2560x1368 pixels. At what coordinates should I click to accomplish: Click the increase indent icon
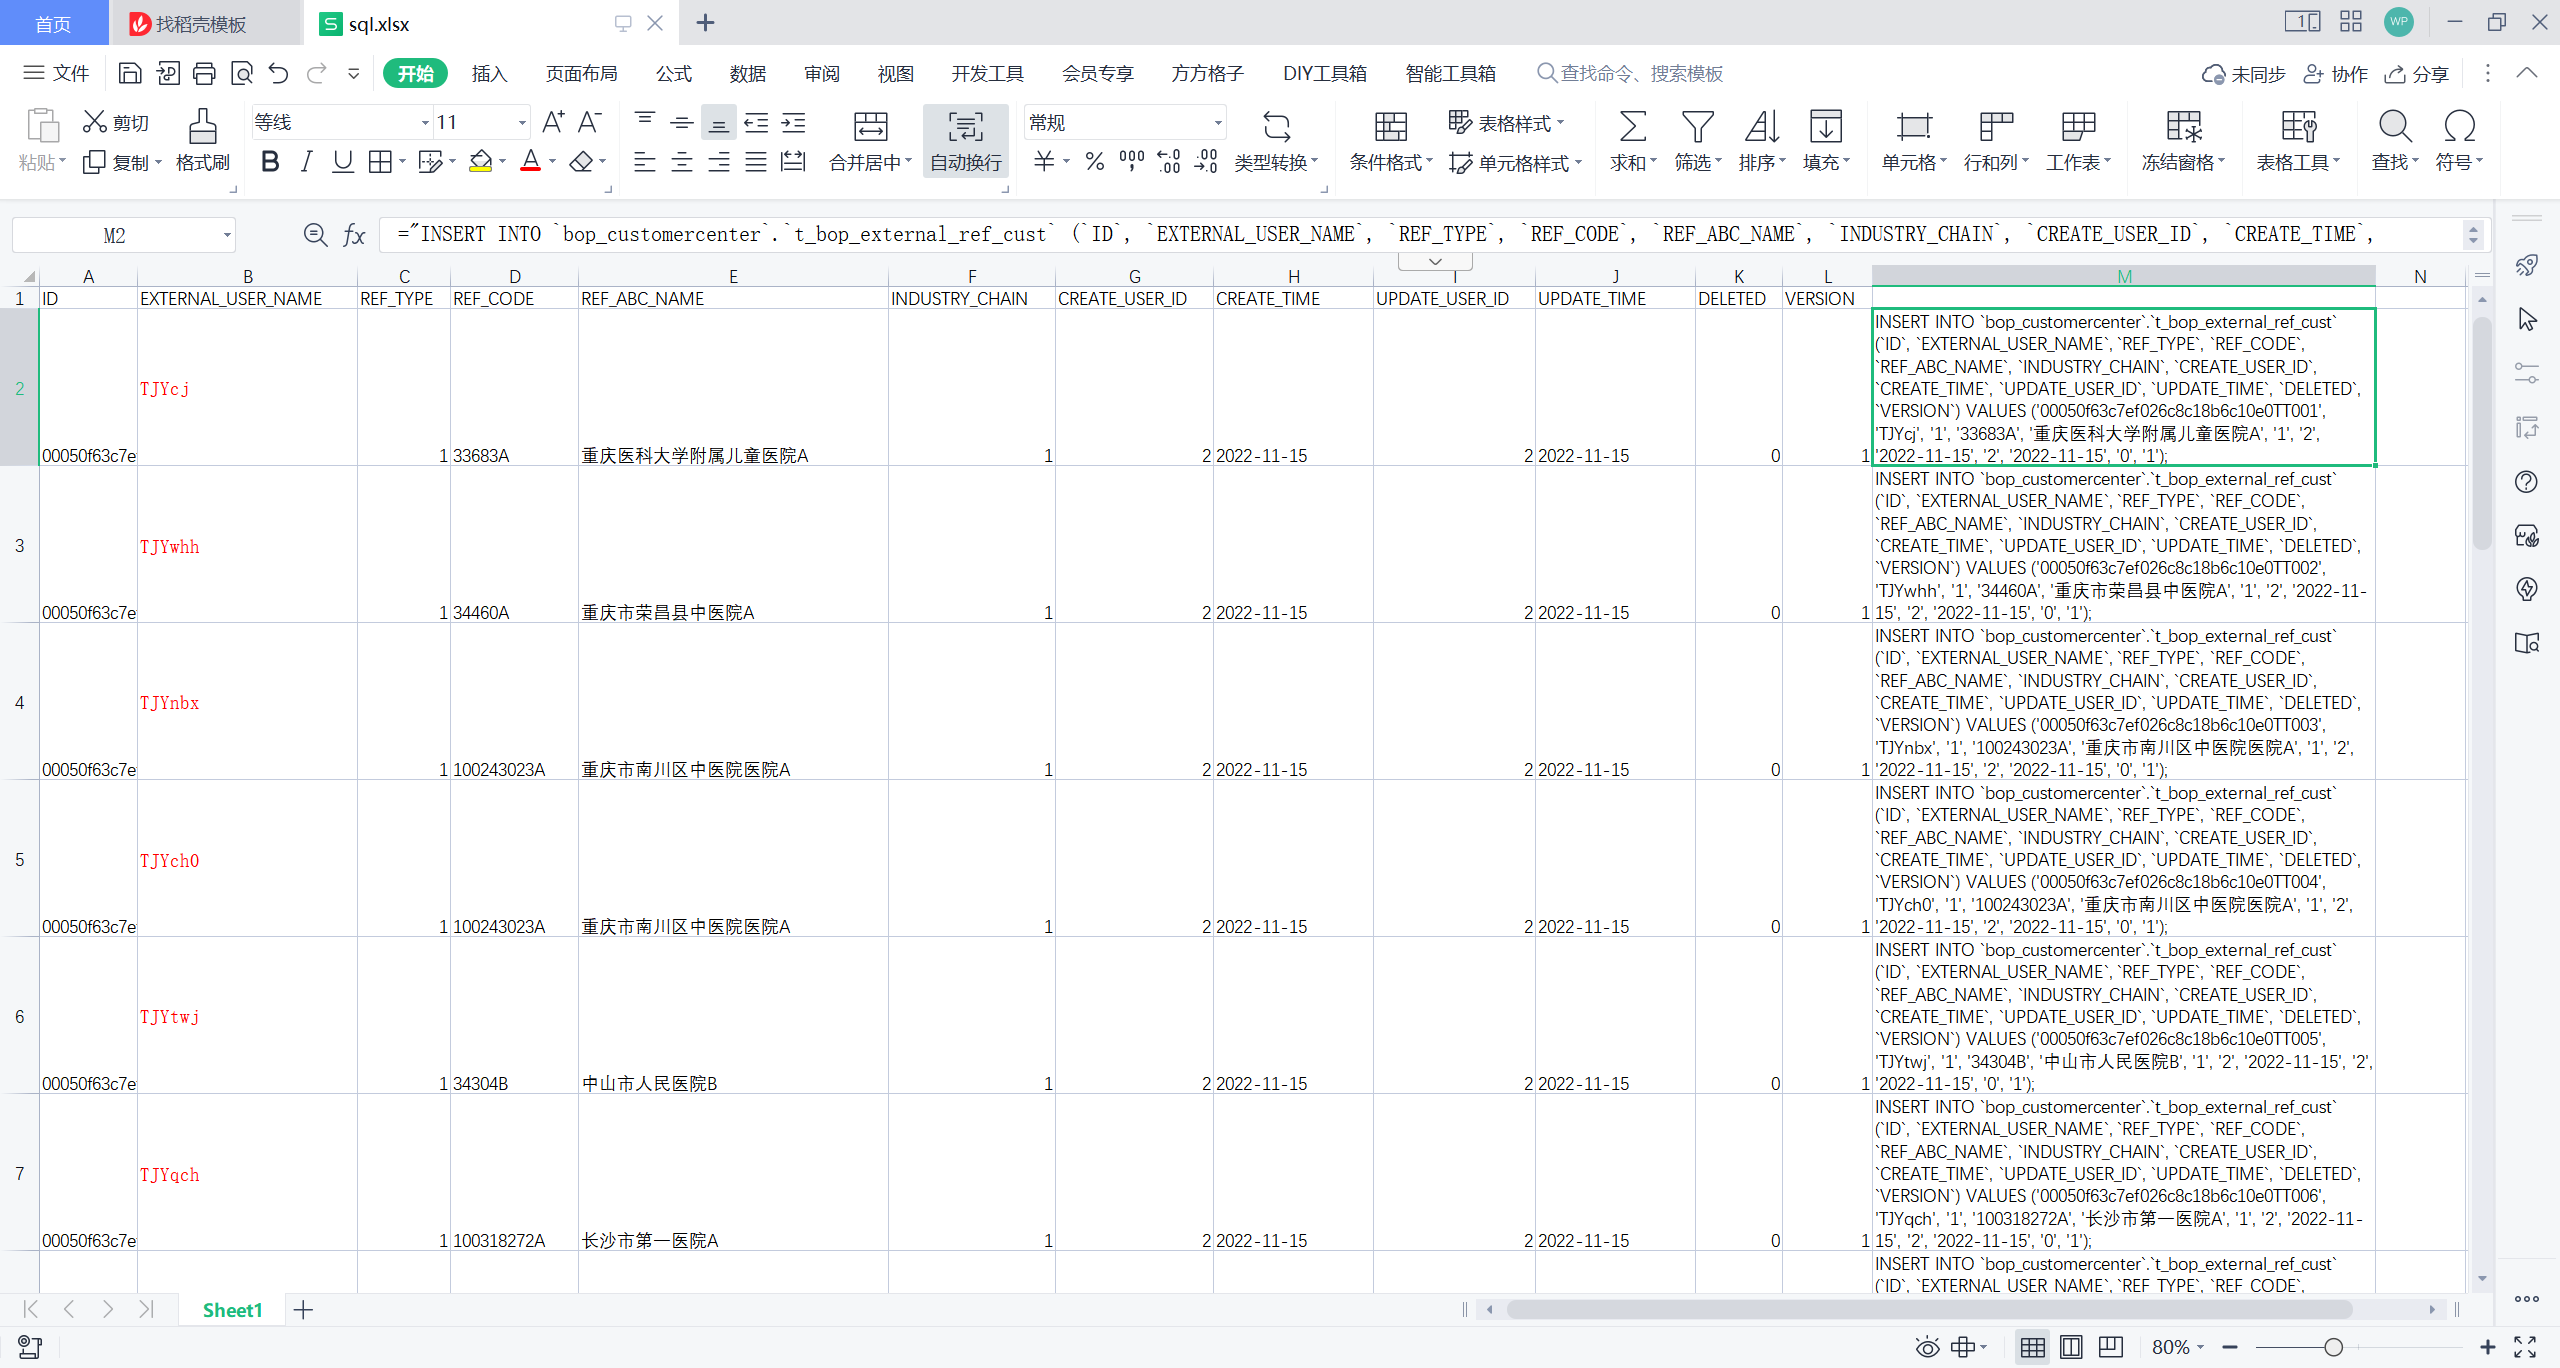click(794, 122)
